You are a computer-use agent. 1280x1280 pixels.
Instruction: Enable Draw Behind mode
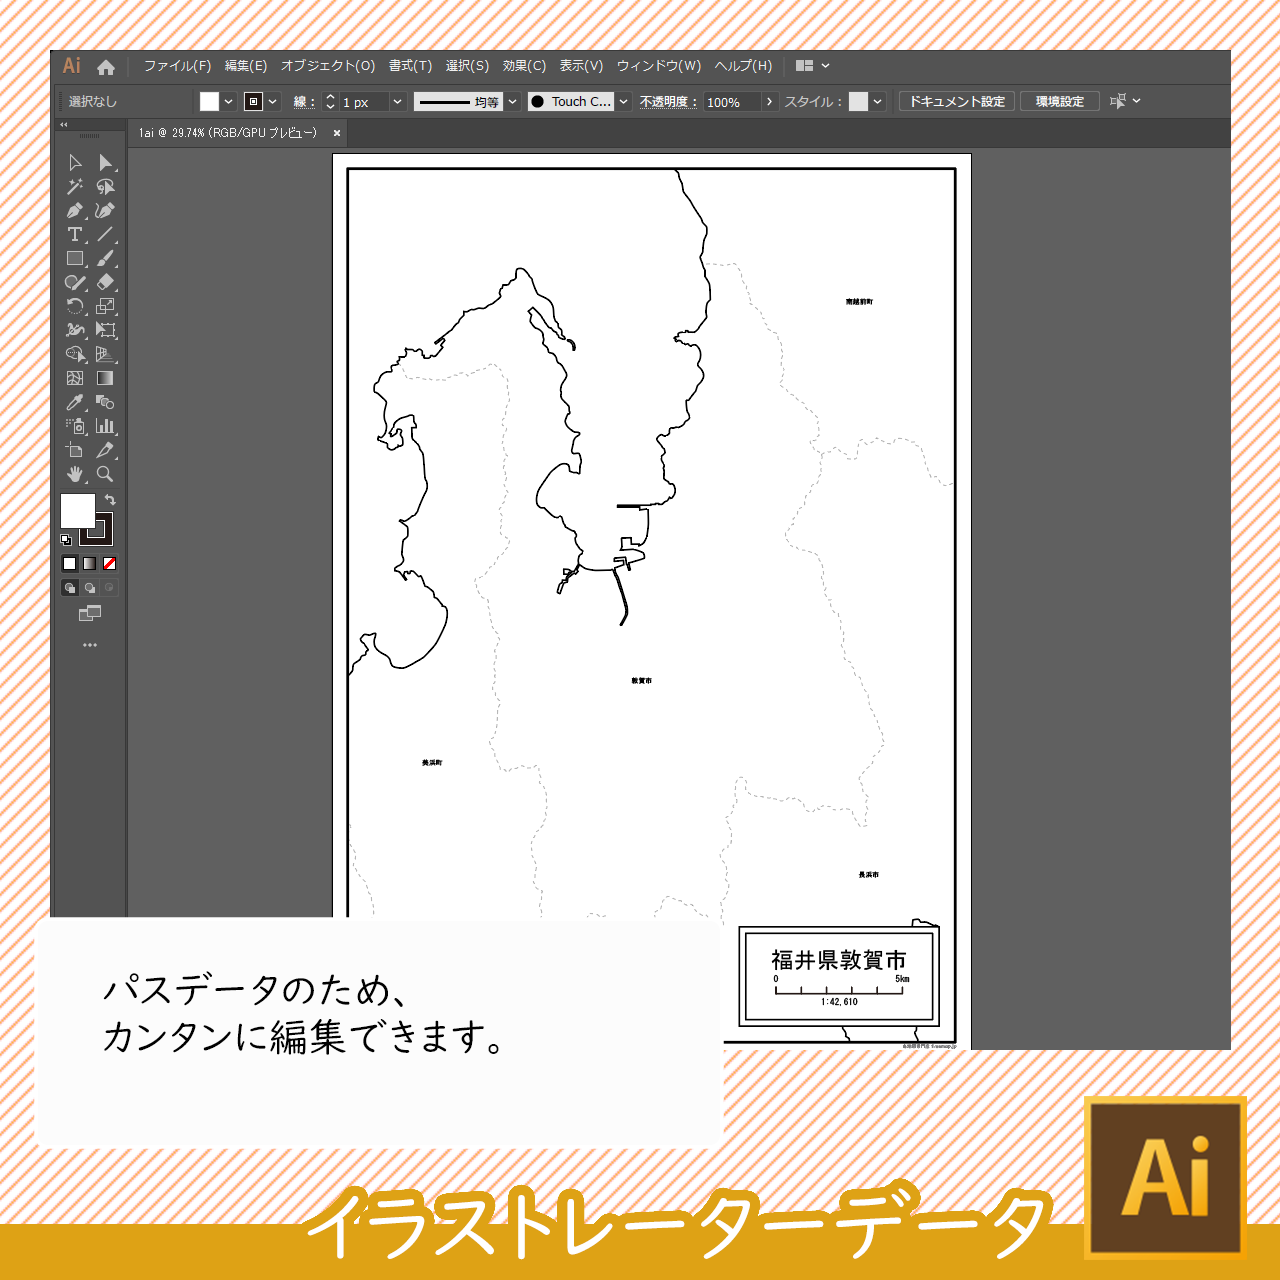pos(90,588)
